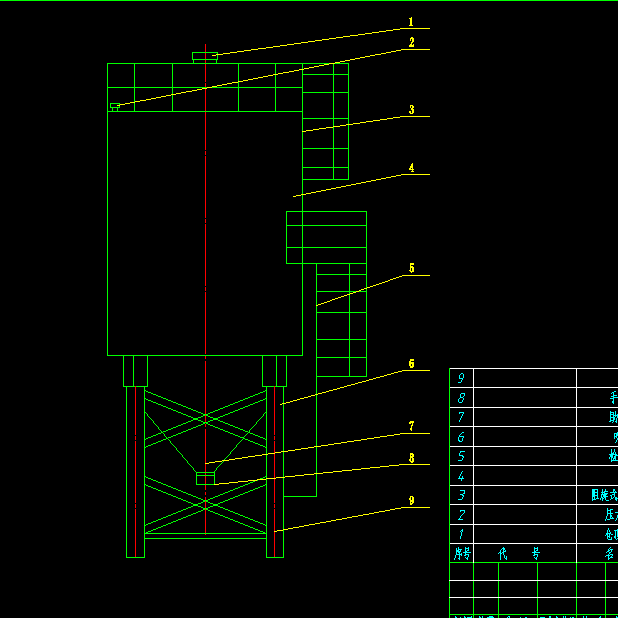Pick the small cap atop the silo roof
This screenshot has width=618, height=618.
pos(205,58)
